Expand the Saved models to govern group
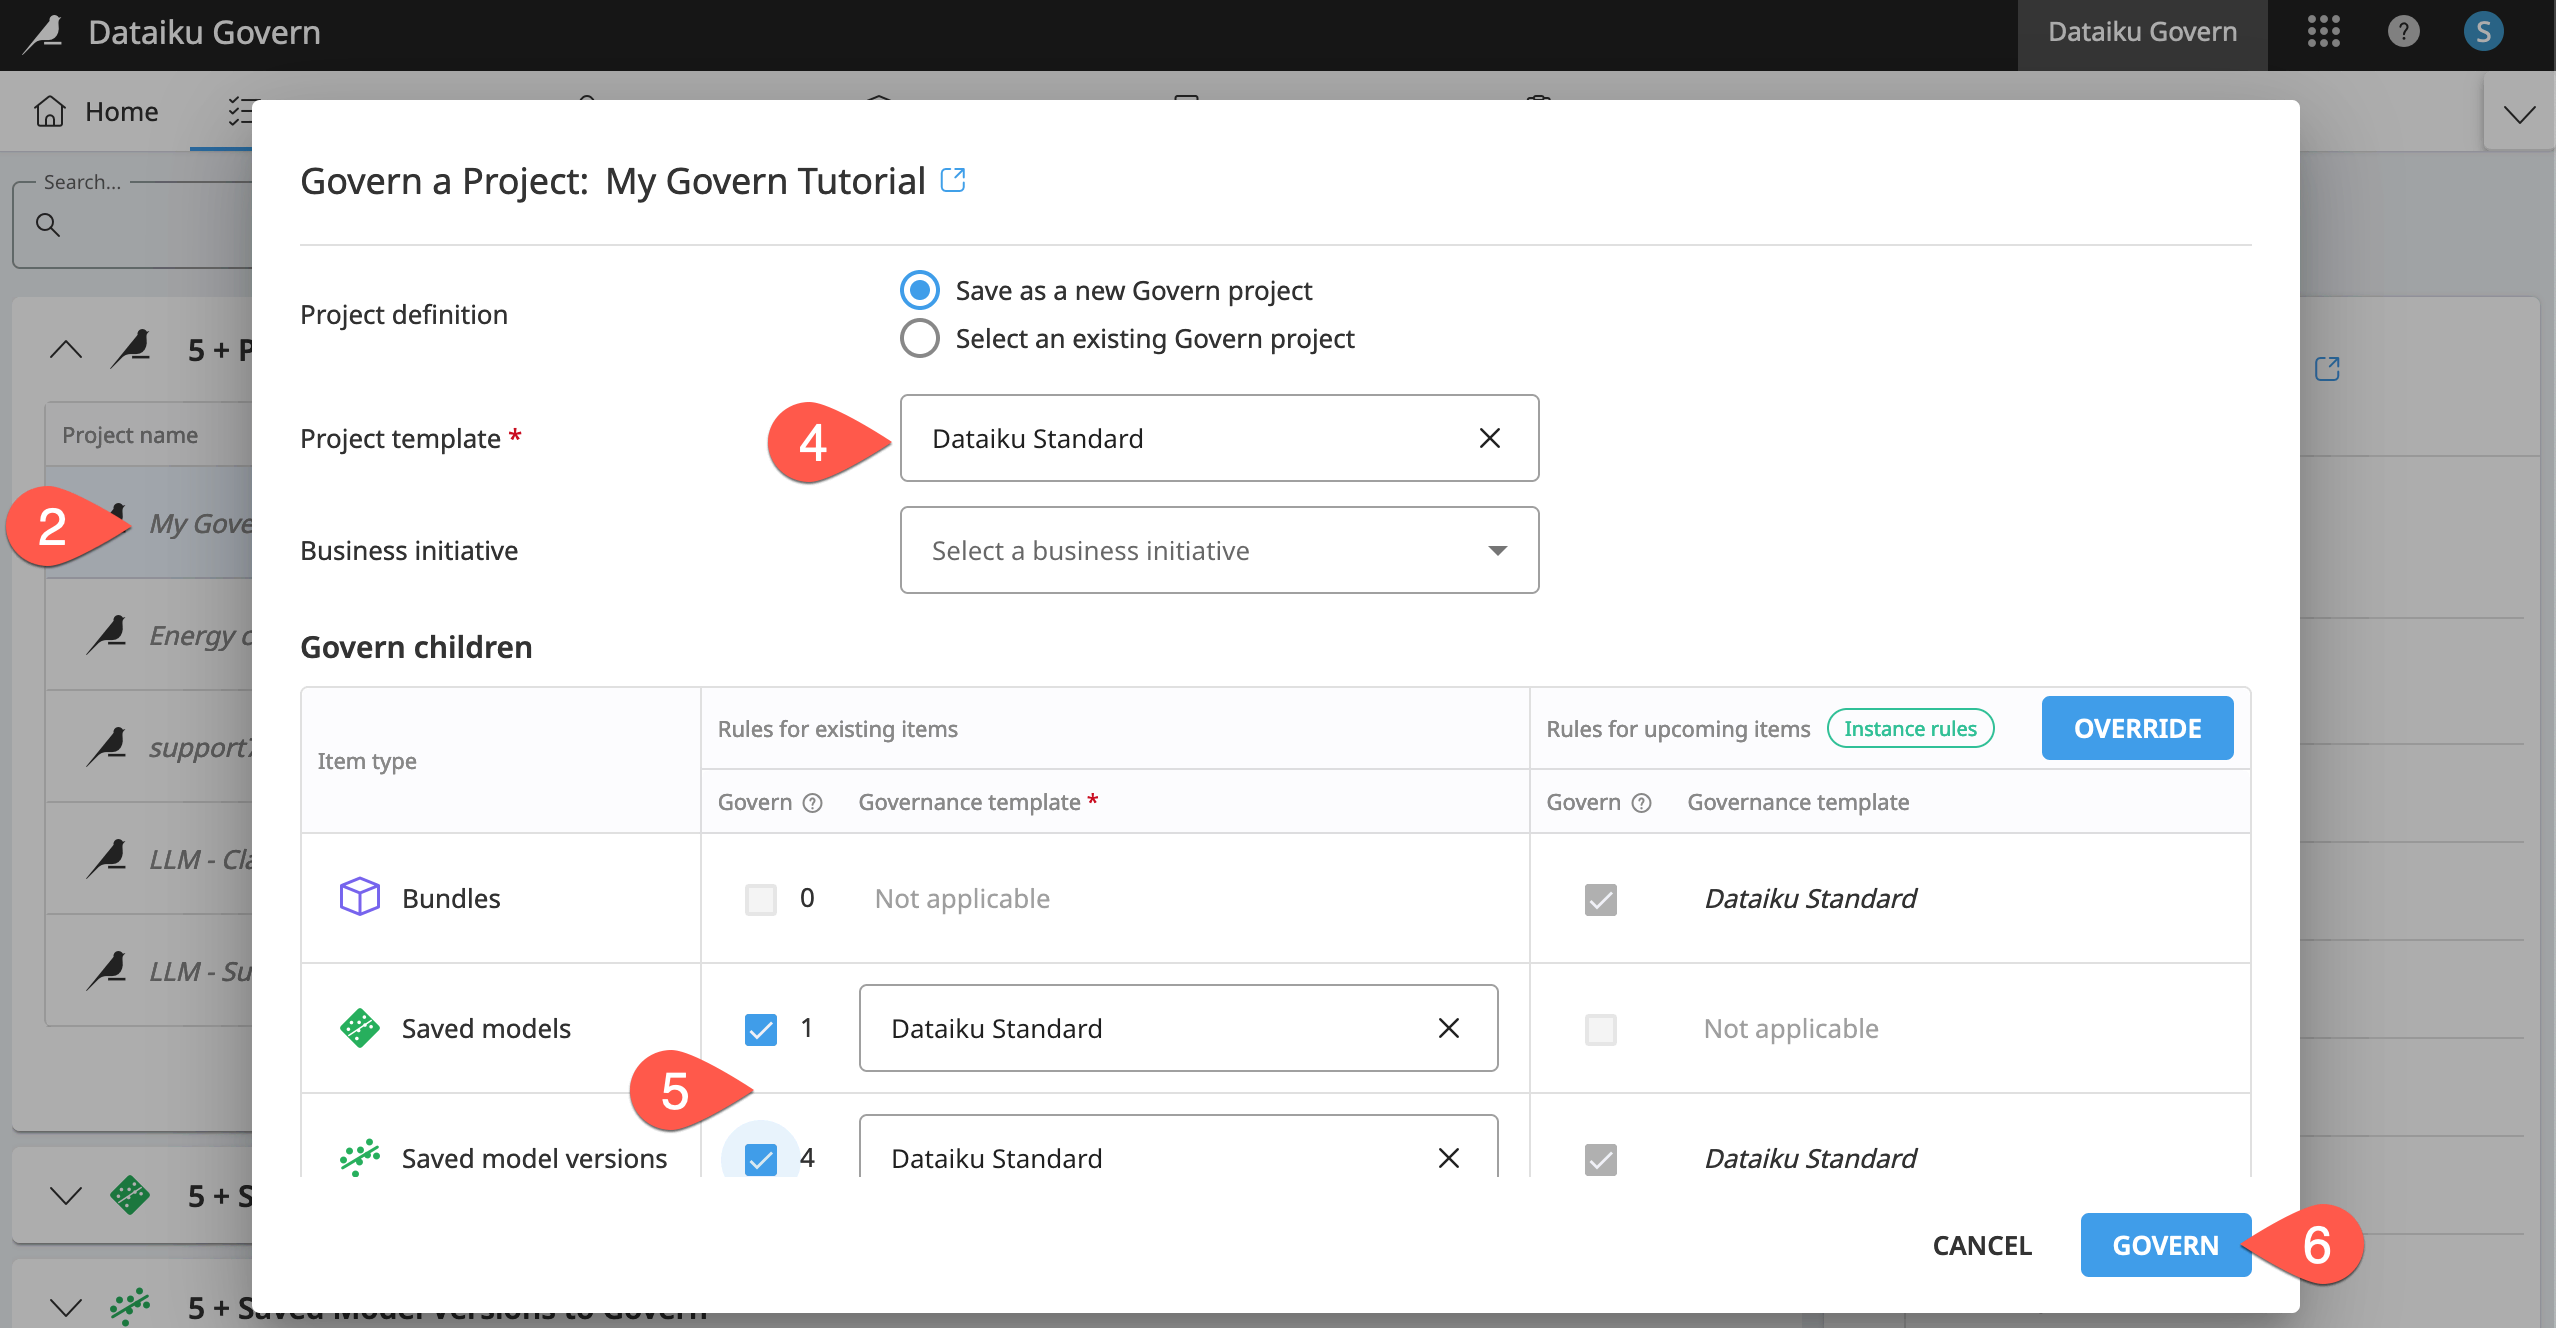The width and height of the screenshot is (2556, 1328). pyautogui.click(x=66, y=1195)
